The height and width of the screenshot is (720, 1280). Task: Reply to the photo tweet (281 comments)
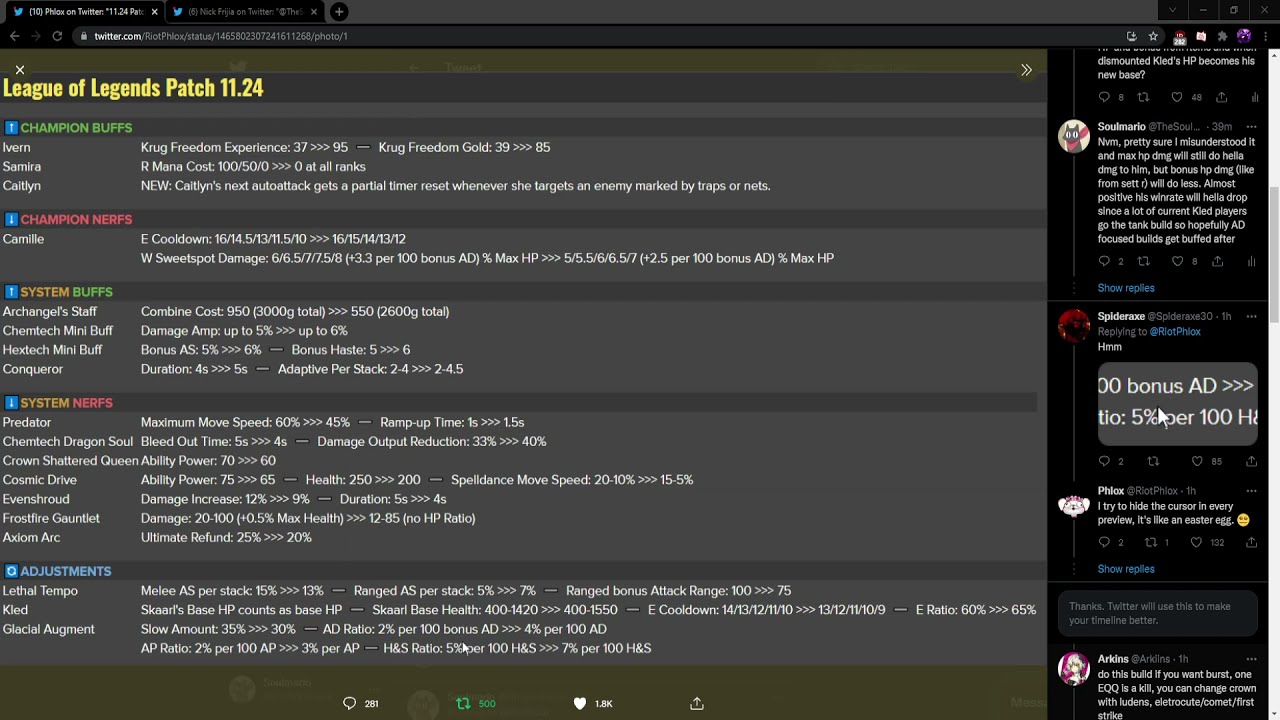pyautogui.click(x=349, y=703)
